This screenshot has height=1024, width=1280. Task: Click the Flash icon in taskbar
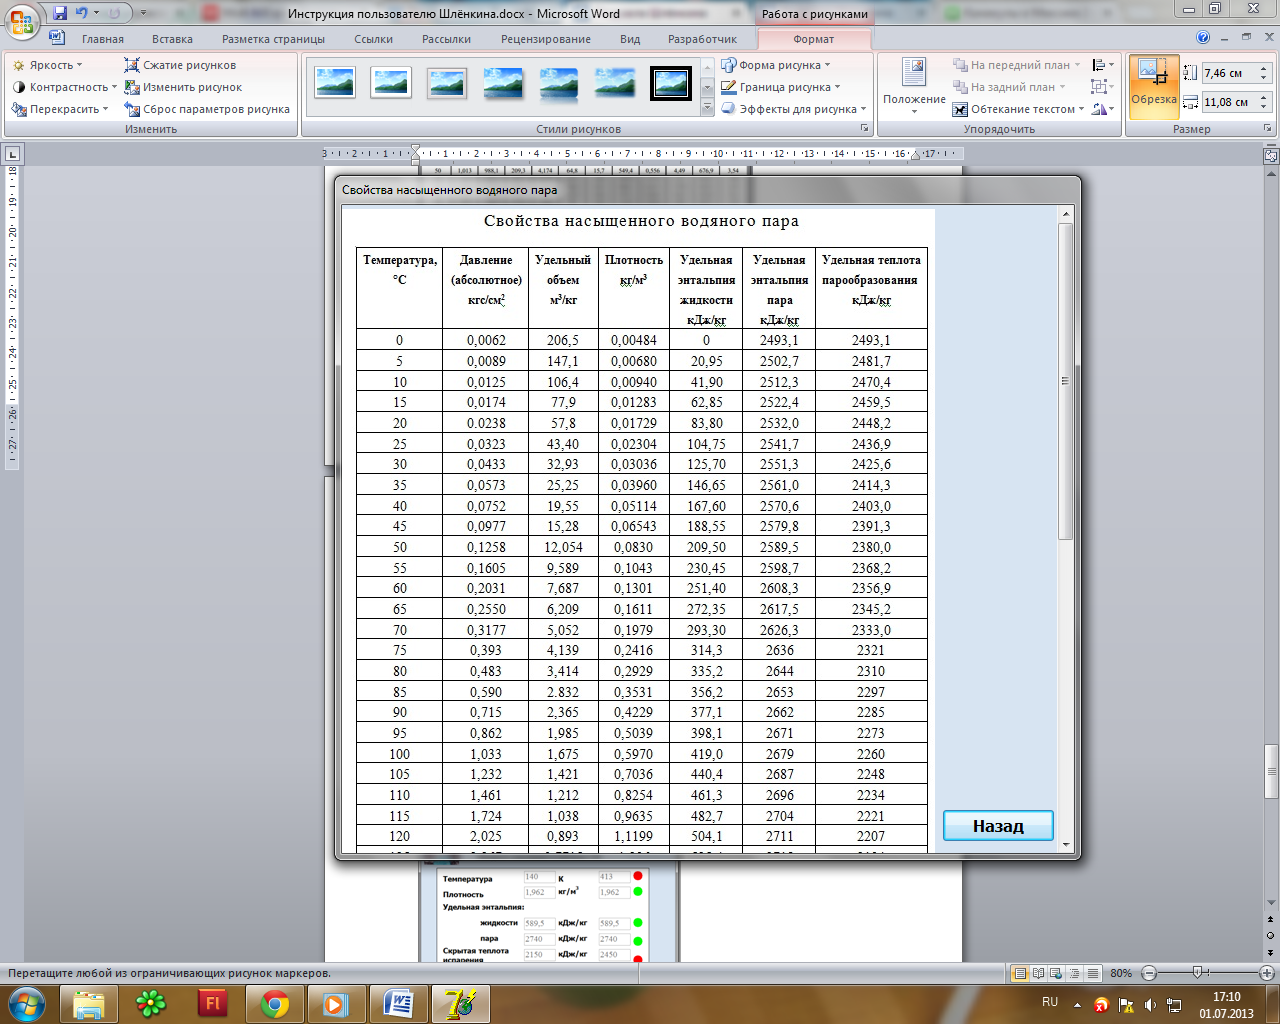(213, 1004)
